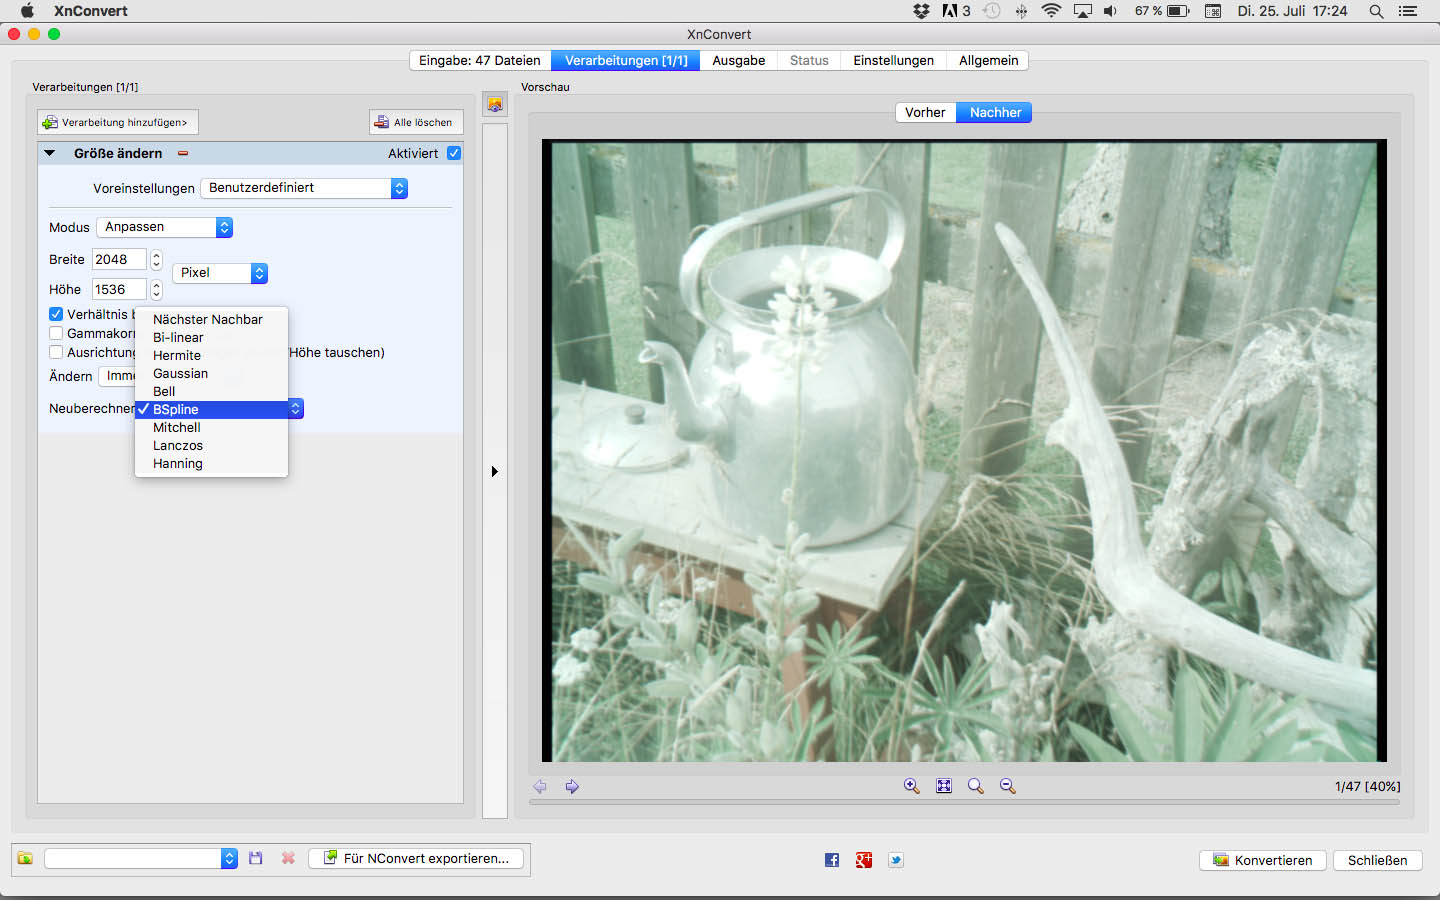1440x900 pixels.
Task: Enable the Gammakorrektur checkbox
Action: click(56, 333)
